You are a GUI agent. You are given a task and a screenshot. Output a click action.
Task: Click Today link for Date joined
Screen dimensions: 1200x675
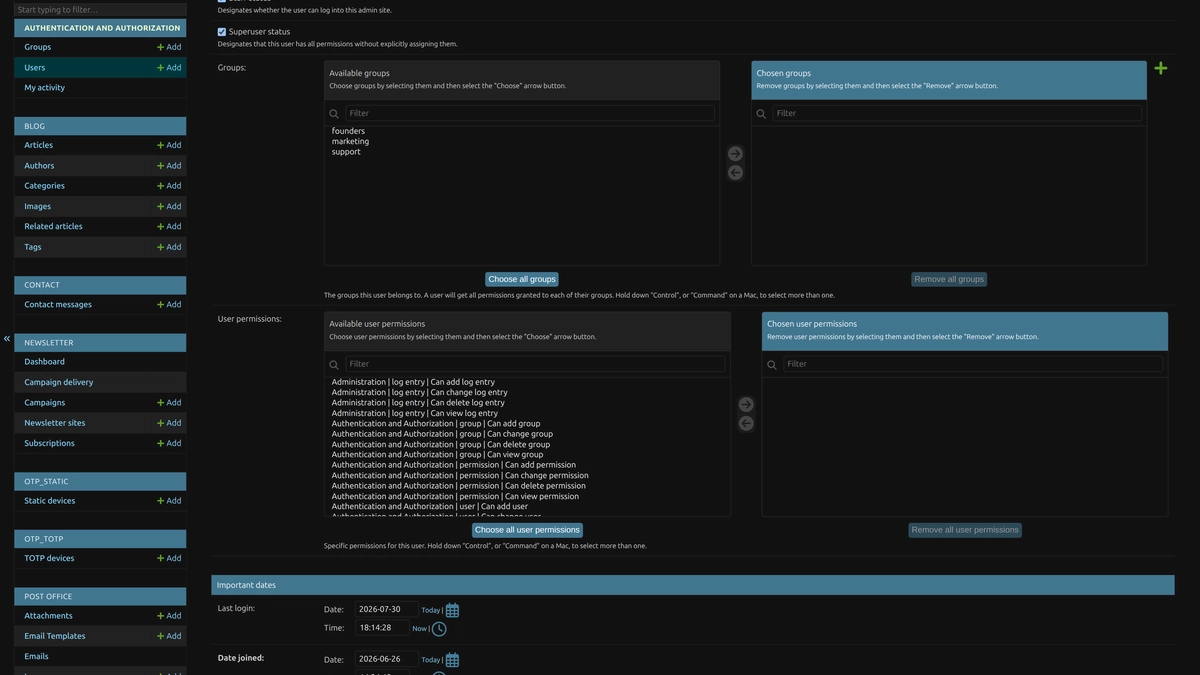[430, 660]
